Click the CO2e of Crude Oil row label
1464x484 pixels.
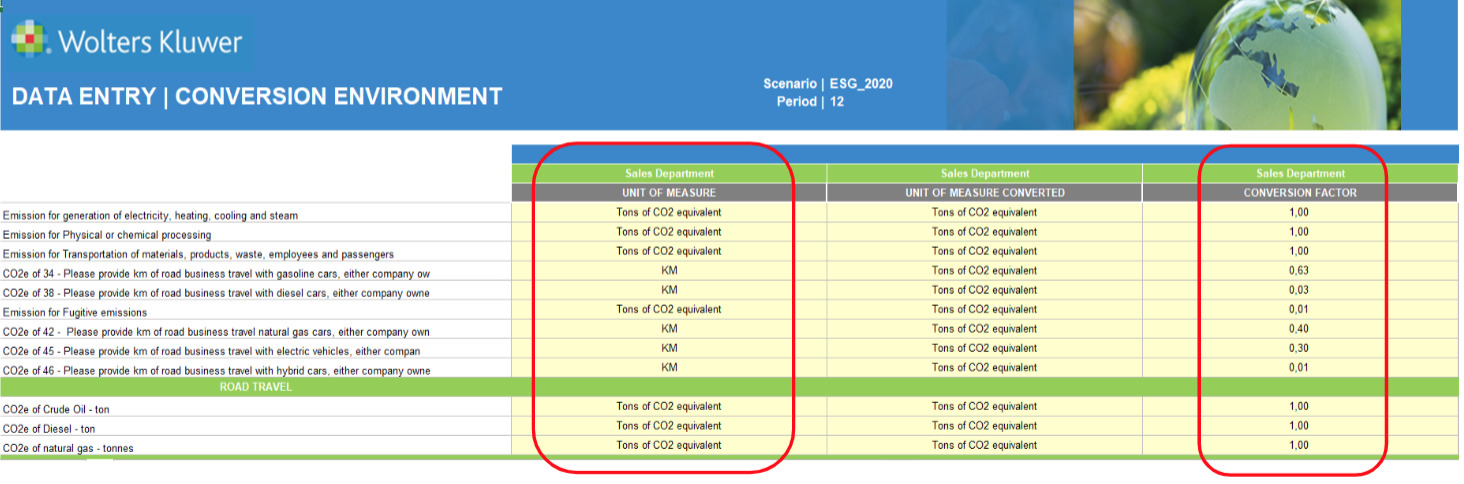click(55, 409)
